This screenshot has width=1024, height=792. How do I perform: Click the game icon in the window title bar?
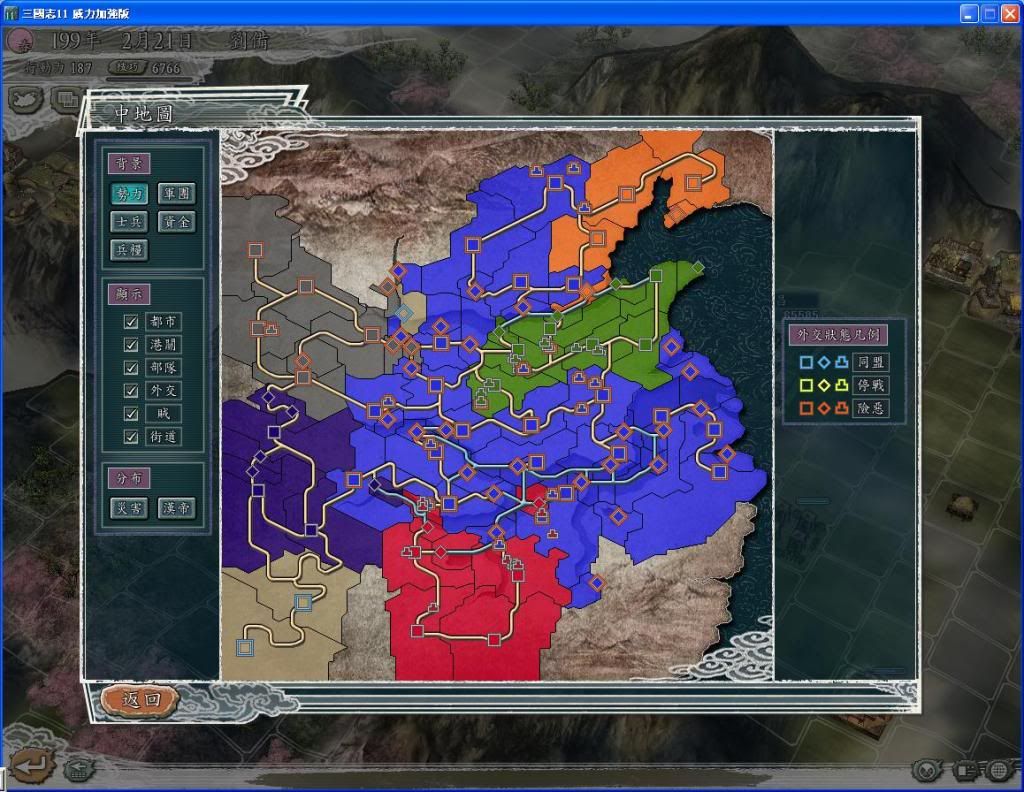(x=11, y=13)
